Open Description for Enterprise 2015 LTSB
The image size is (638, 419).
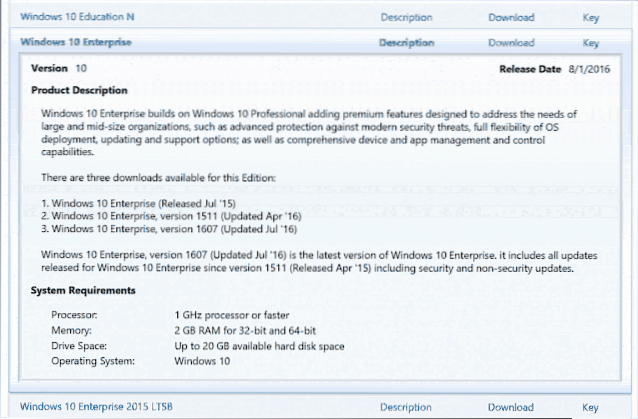pyautogui.click(x=406, y=407)
